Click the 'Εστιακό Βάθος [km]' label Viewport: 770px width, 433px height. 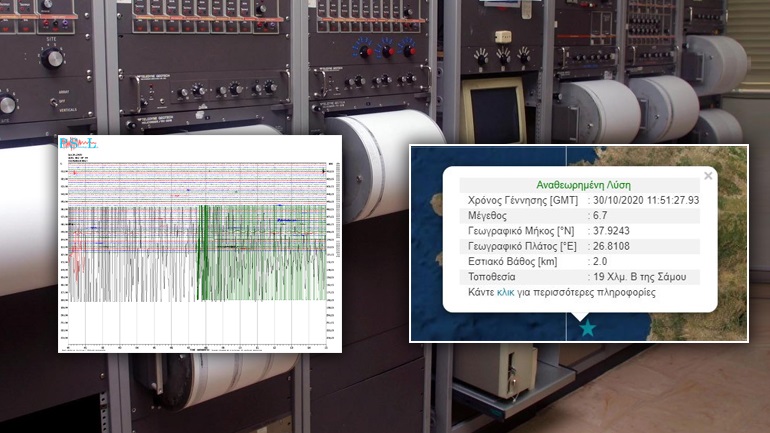pyautogui.click(x=512, y=262)
